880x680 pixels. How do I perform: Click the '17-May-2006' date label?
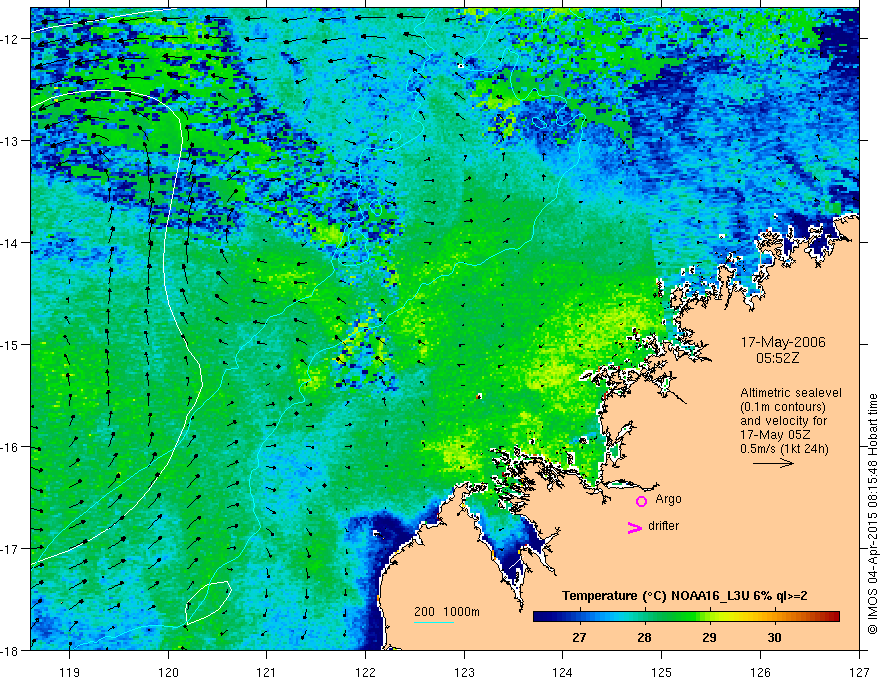coord(783,342)
